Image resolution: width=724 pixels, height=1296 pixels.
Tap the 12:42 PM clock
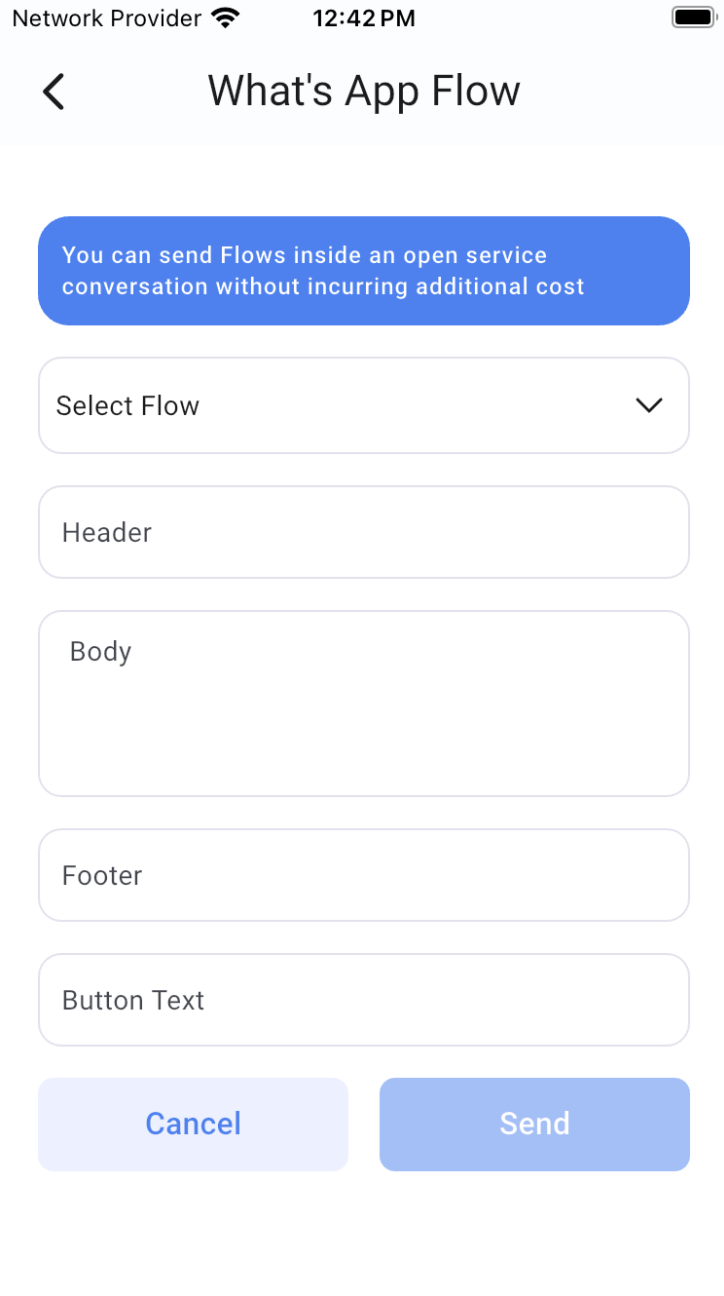(x=363, y=18)
